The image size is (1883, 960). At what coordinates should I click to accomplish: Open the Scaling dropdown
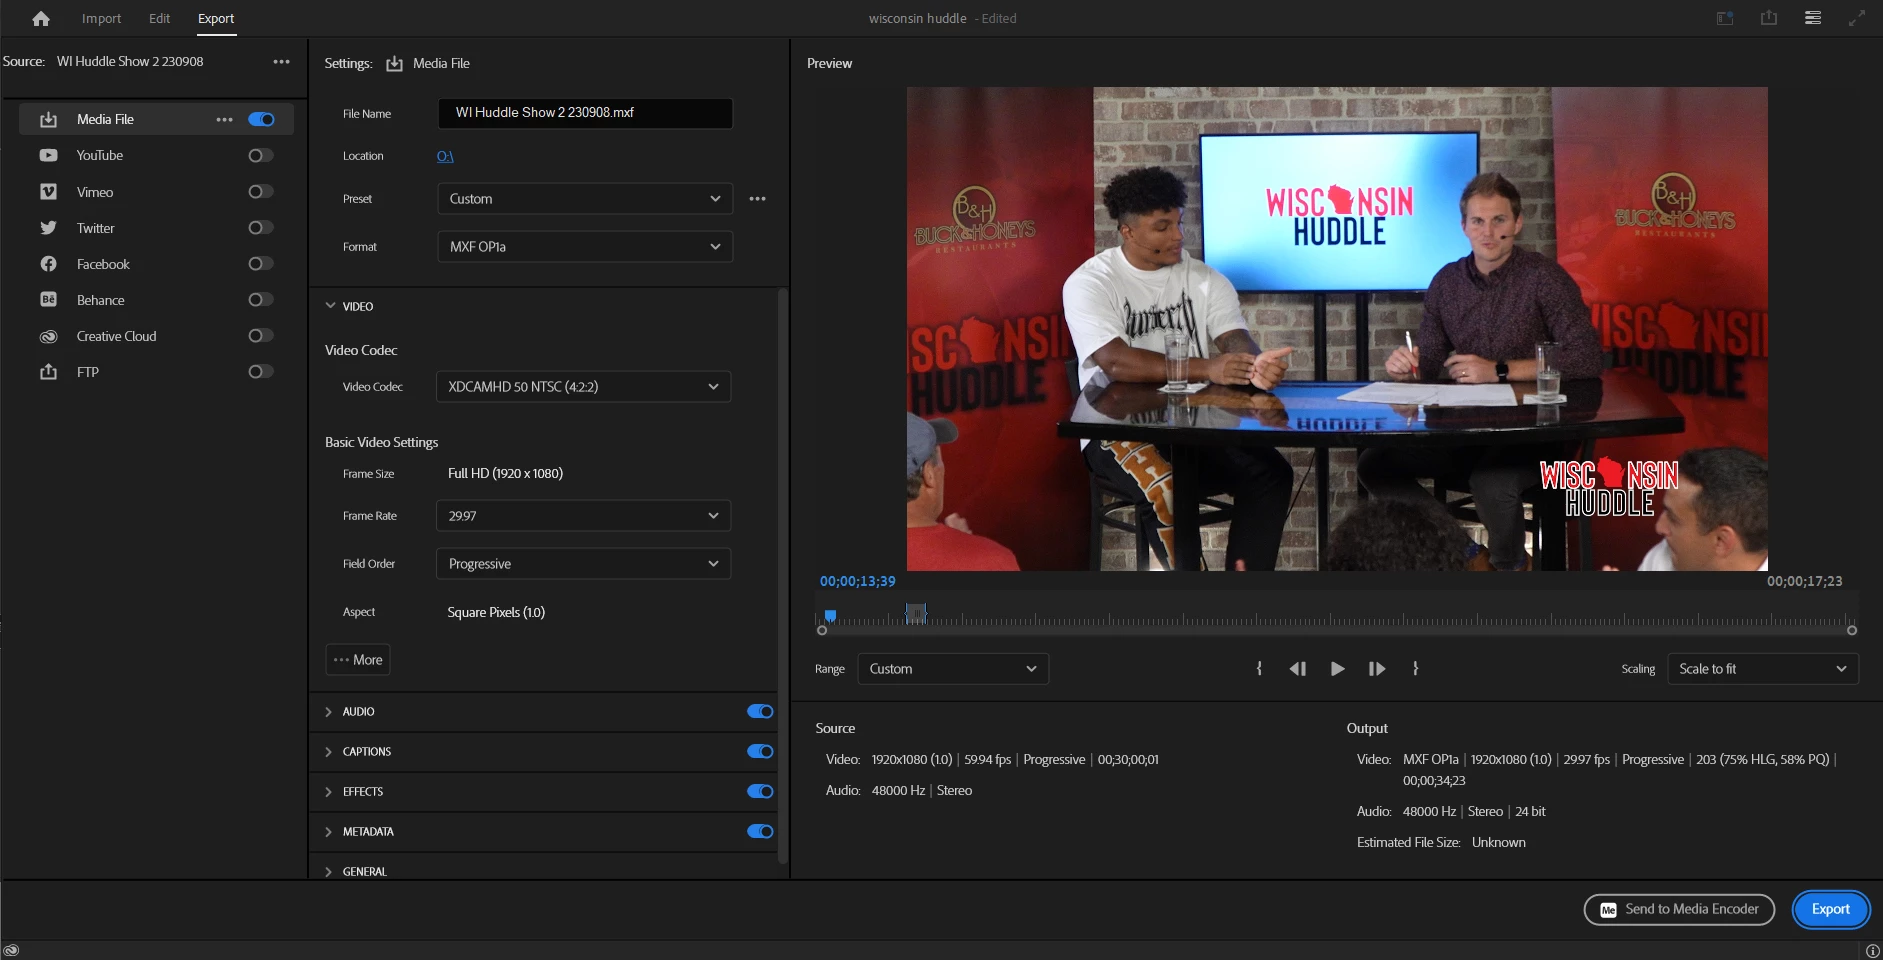coord(1763,668)
